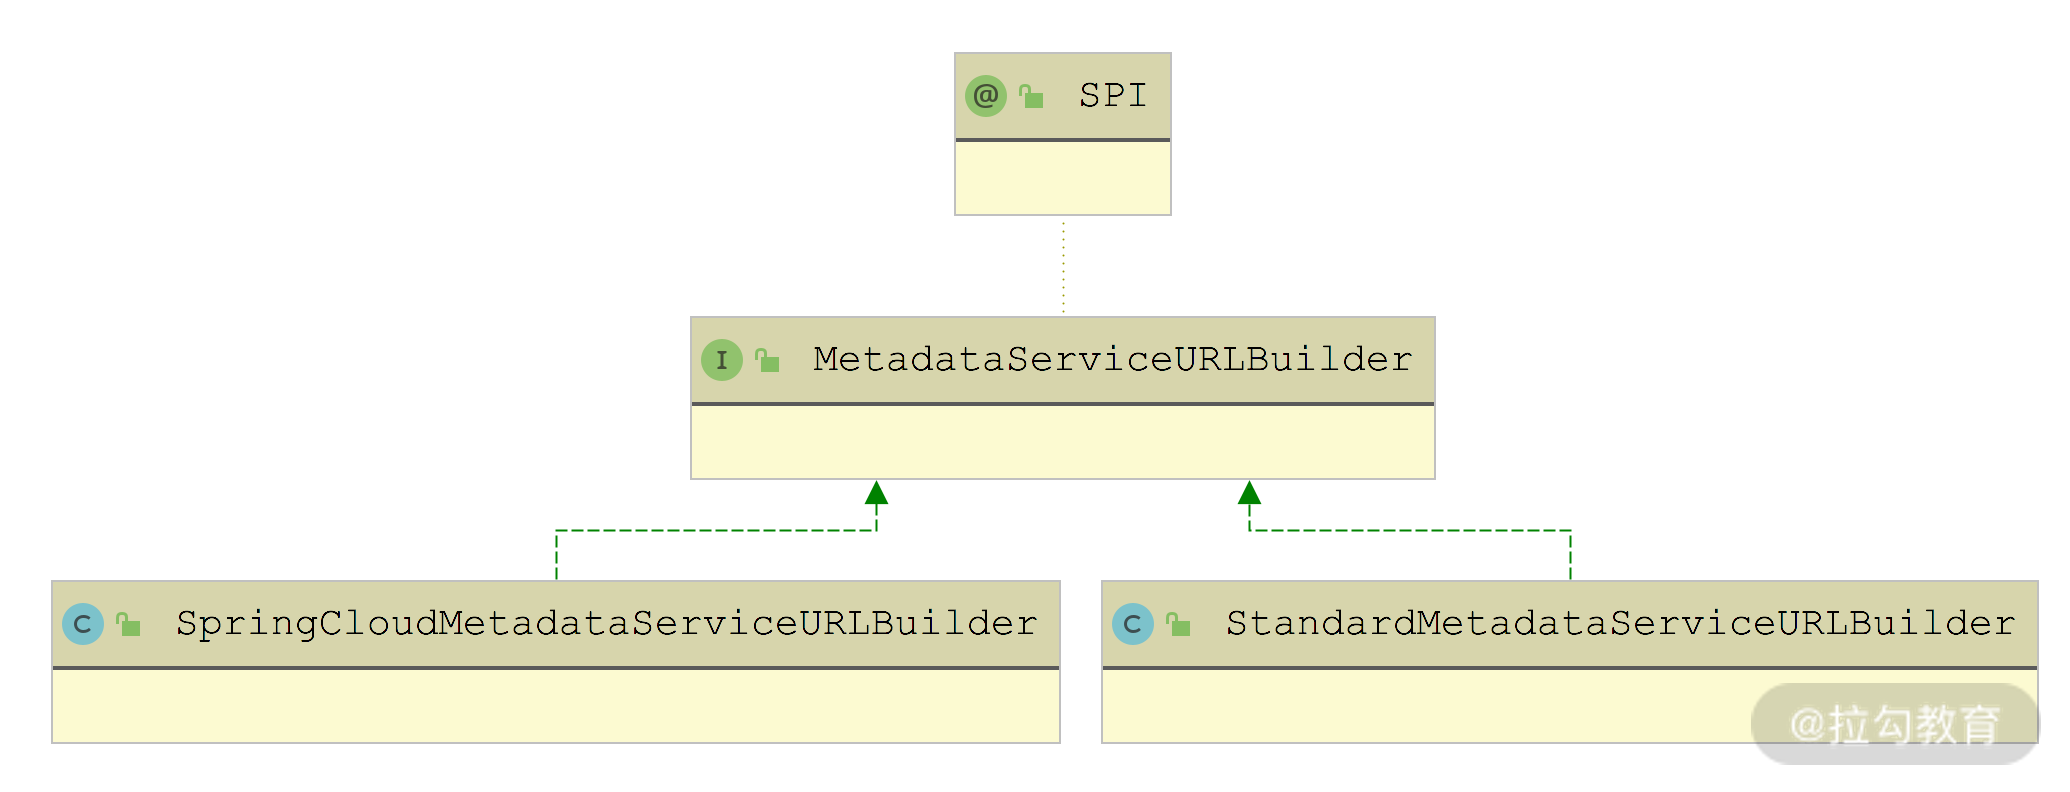Click the unlock icon beside SpringCloudMetadataServiceURLBuilder
The height and width of the screenshot is (792, 2070).
pyautogui.click(x=128, y=624)
